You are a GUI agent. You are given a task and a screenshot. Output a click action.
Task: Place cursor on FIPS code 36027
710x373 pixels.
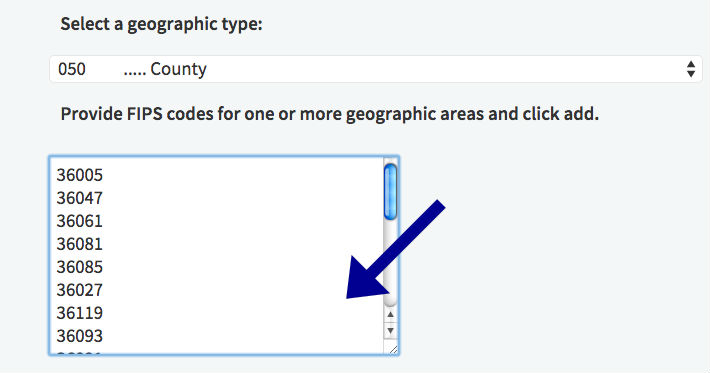click(x=80, y=290)
